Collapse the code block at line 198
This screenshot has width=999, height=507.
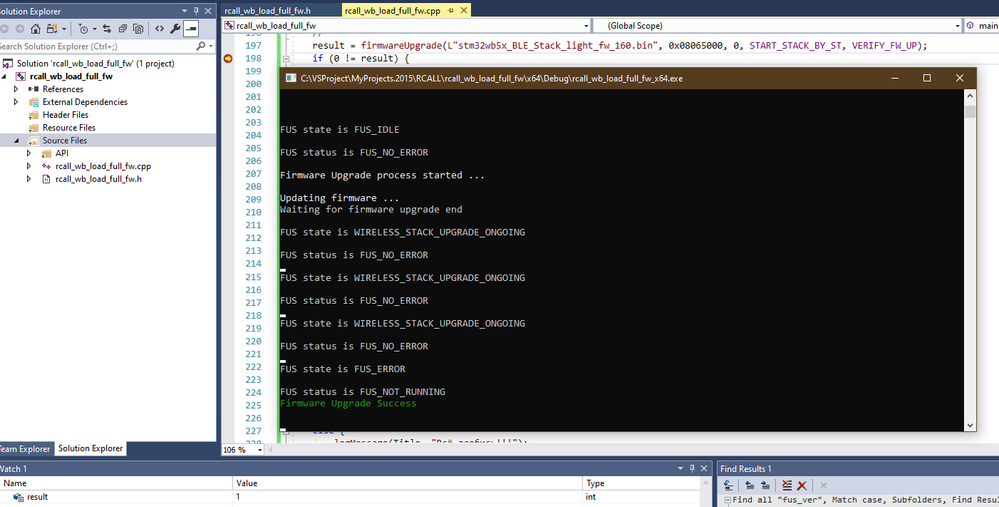point(286,59)
